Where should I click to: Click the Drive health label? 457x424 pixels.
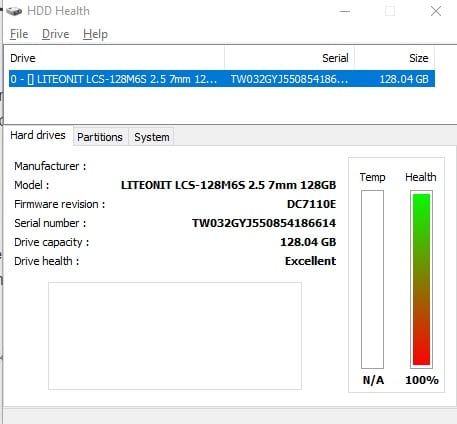pyautogui.click(x=47, y=261)
